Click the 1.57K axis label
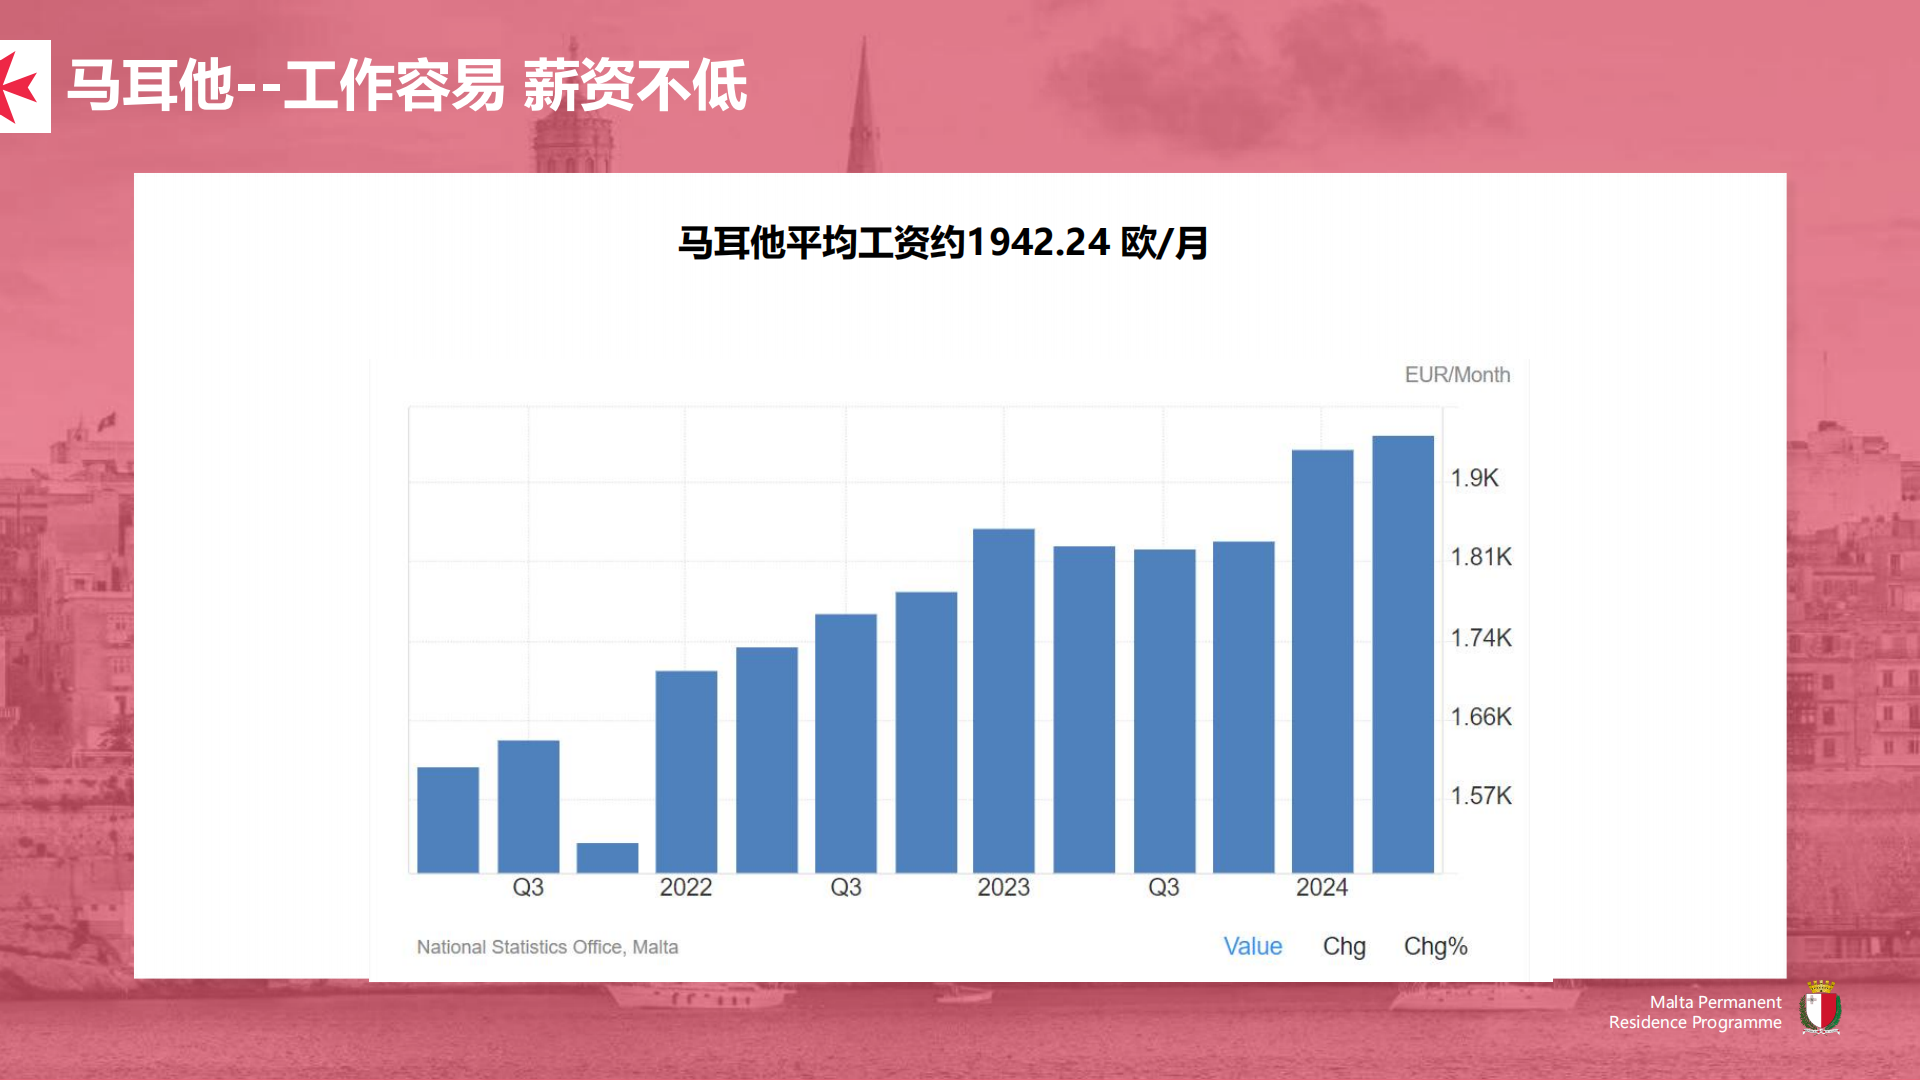Image resolution: width=1920 pixels, height=1080 pixels. click(1481, 796)
